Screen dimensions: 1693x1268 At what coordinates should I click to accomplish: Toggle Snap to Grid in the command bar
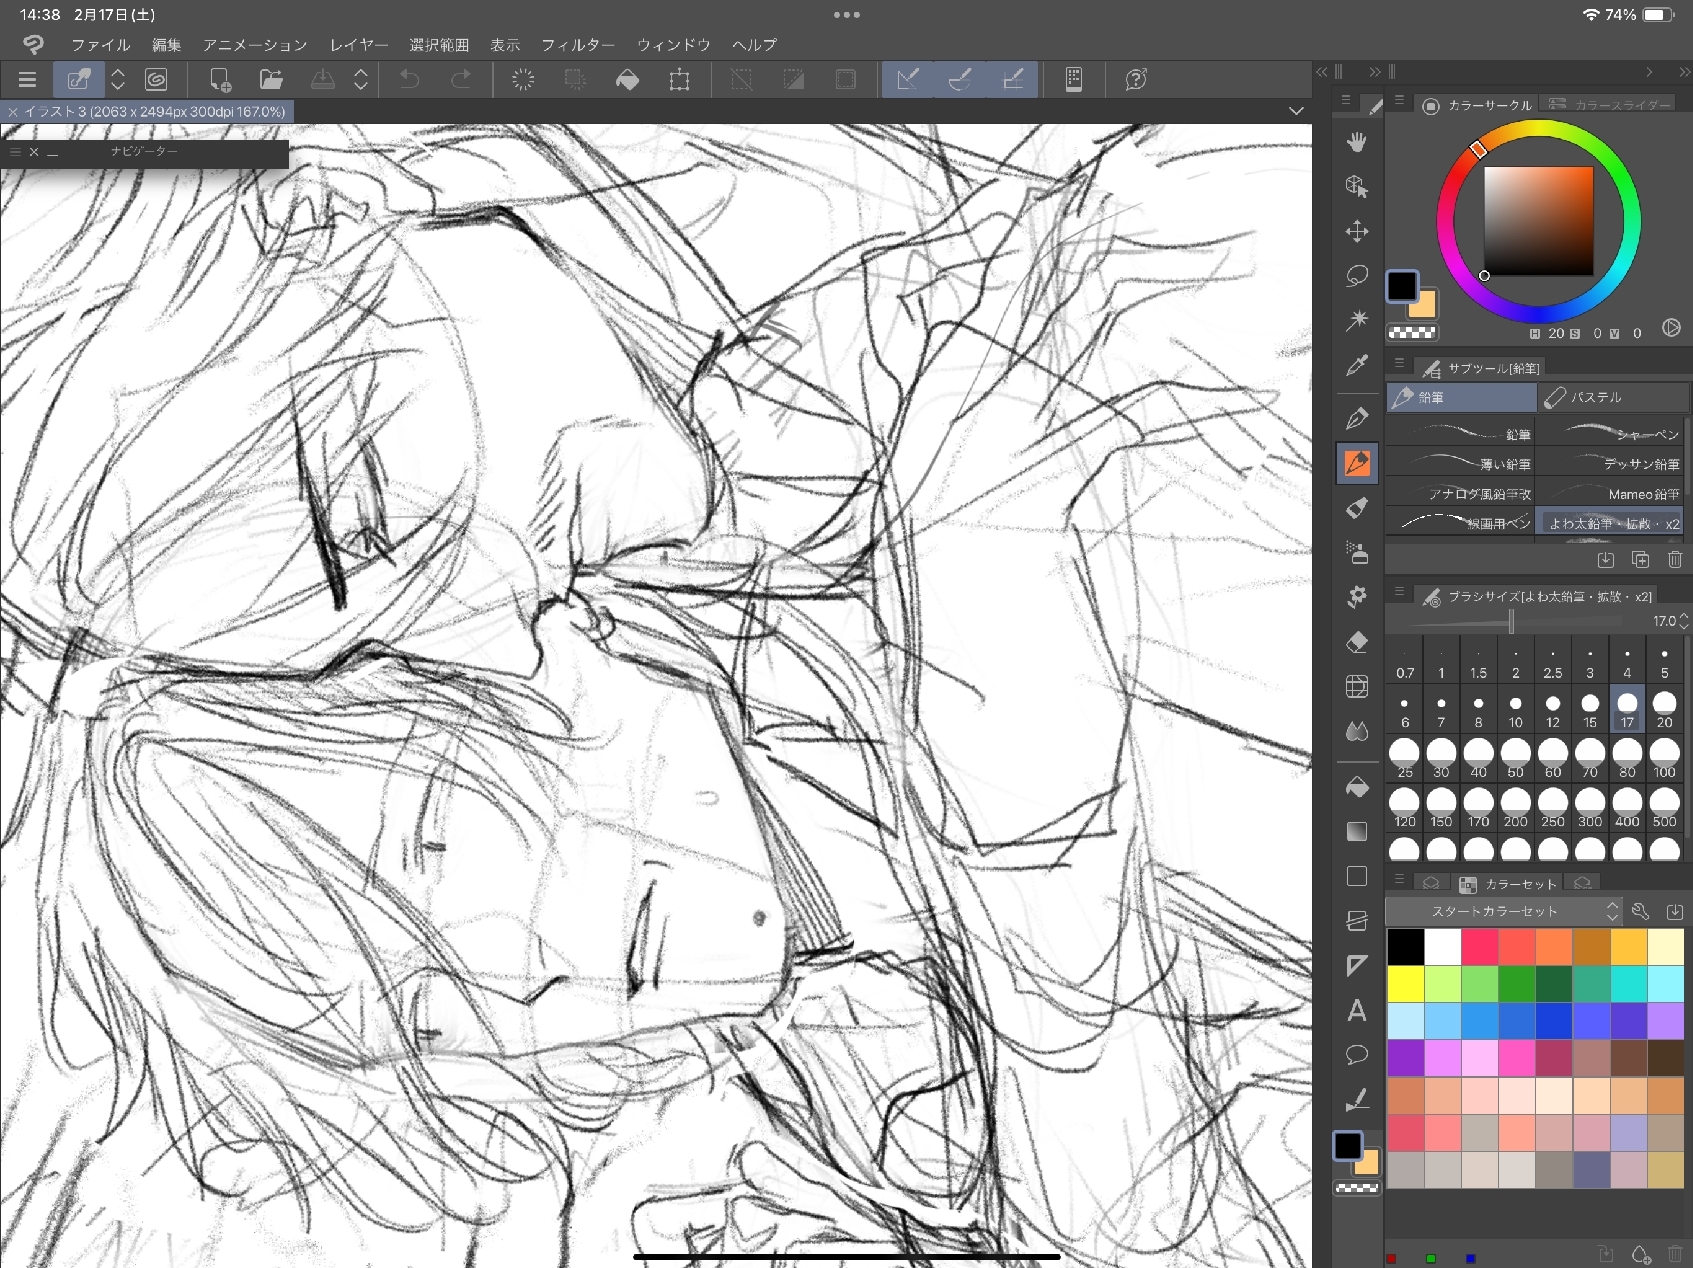[x=1012, y=80]
